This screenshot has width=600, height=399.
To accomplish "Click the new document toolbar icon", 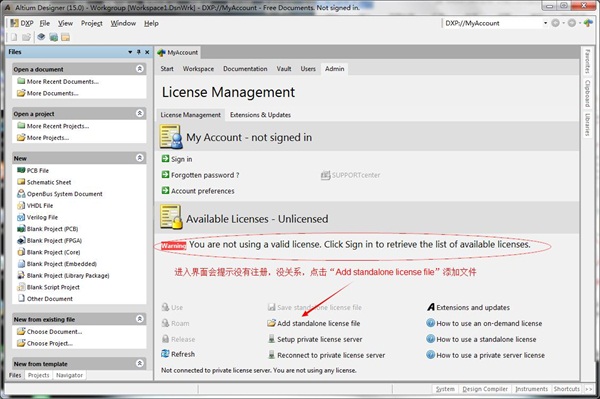I will click(14, 37).
